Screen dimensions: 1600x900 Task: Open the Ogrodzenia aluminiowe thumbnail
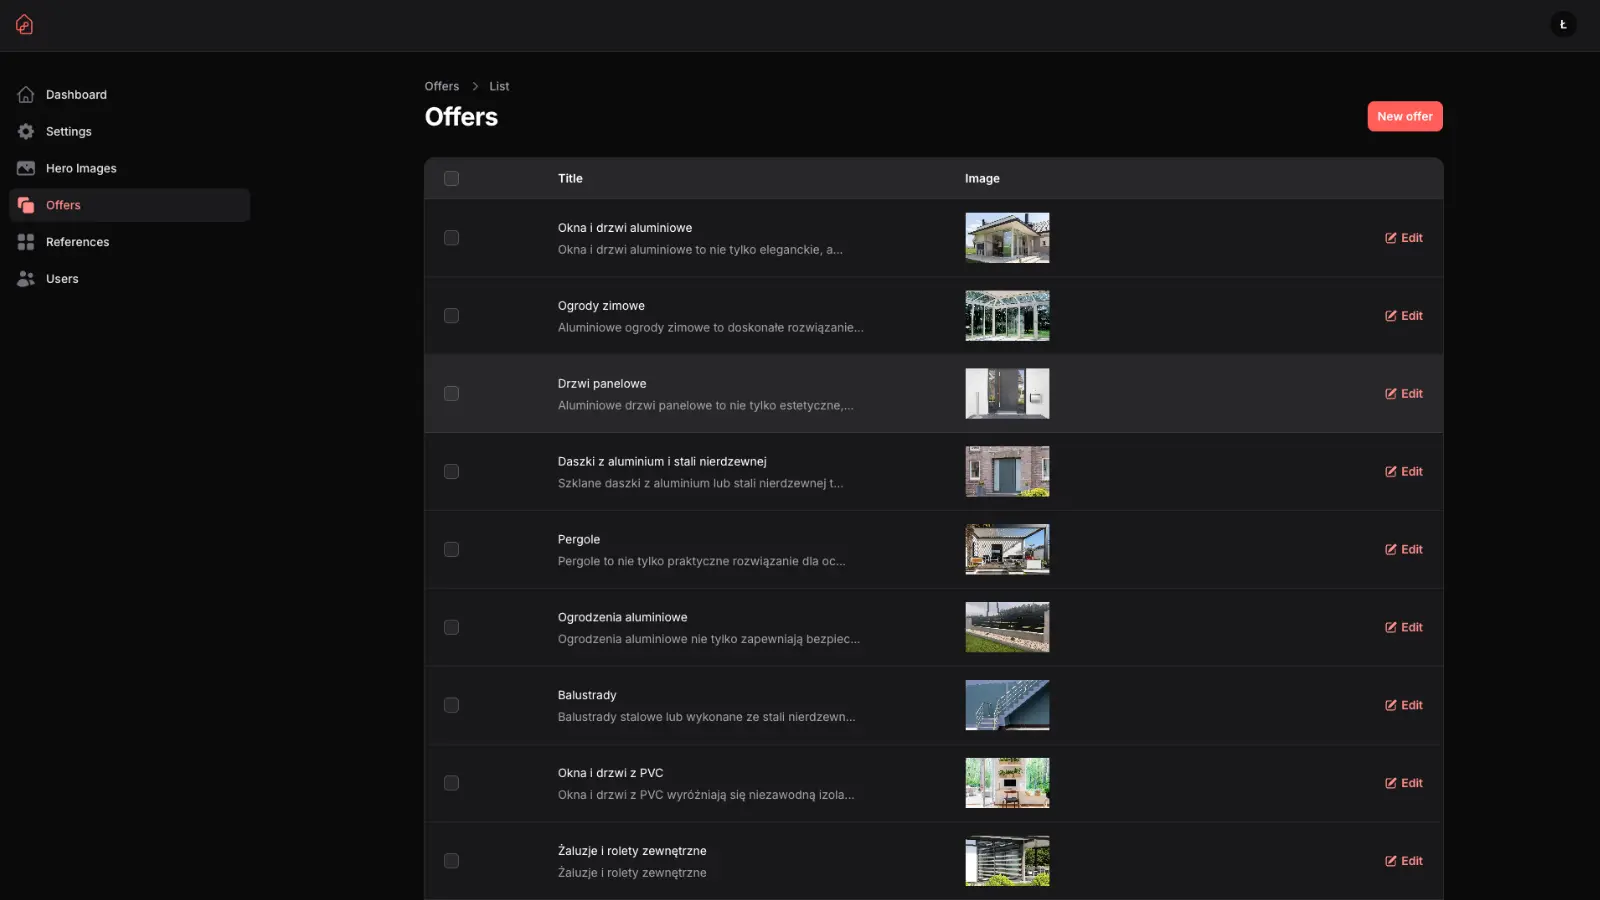click(x=1007, y=628)
